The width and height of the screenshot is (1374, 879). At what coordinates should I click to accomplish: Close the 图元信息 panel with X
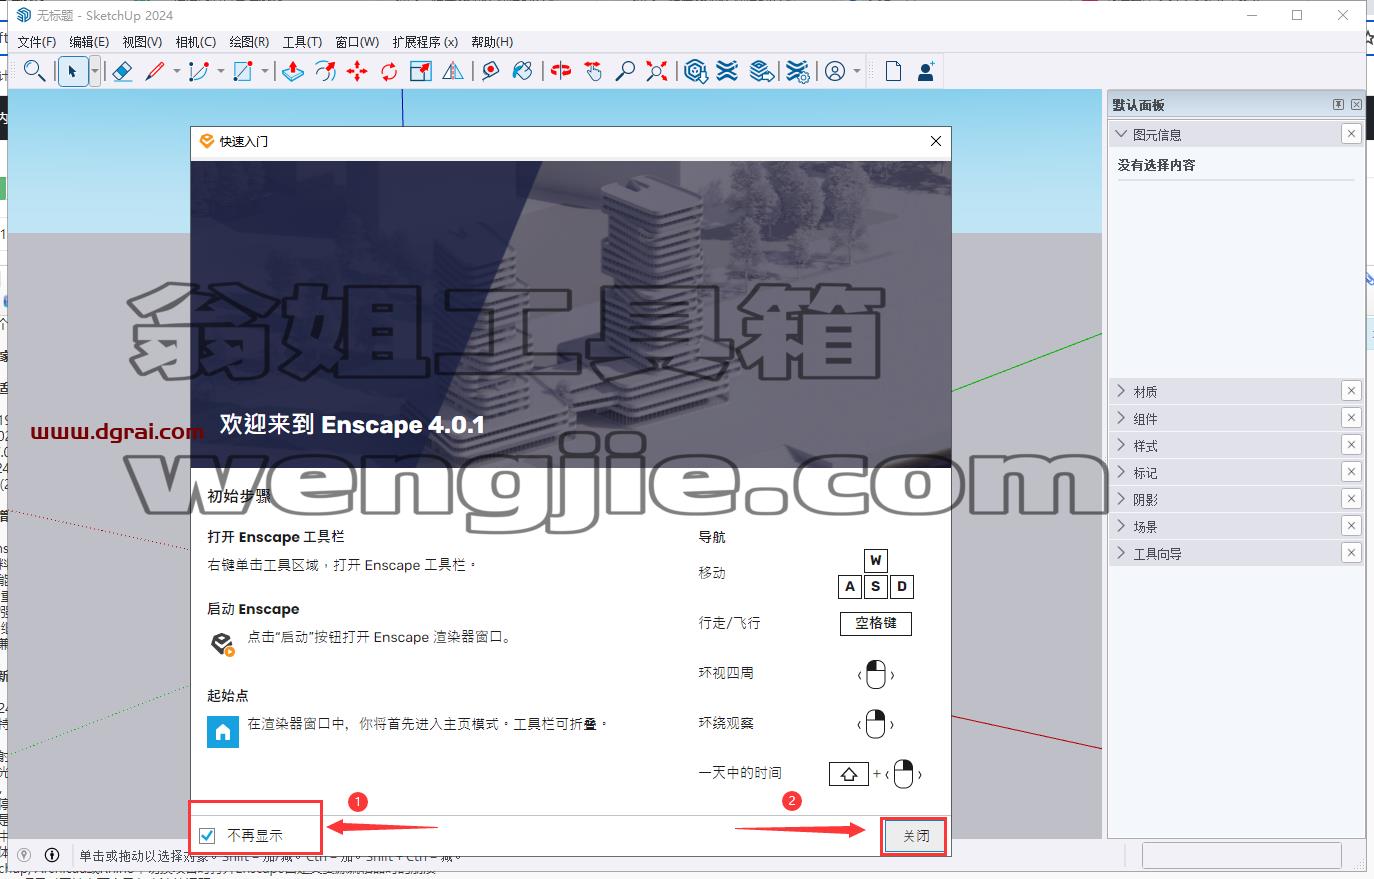click(1351, 134)
